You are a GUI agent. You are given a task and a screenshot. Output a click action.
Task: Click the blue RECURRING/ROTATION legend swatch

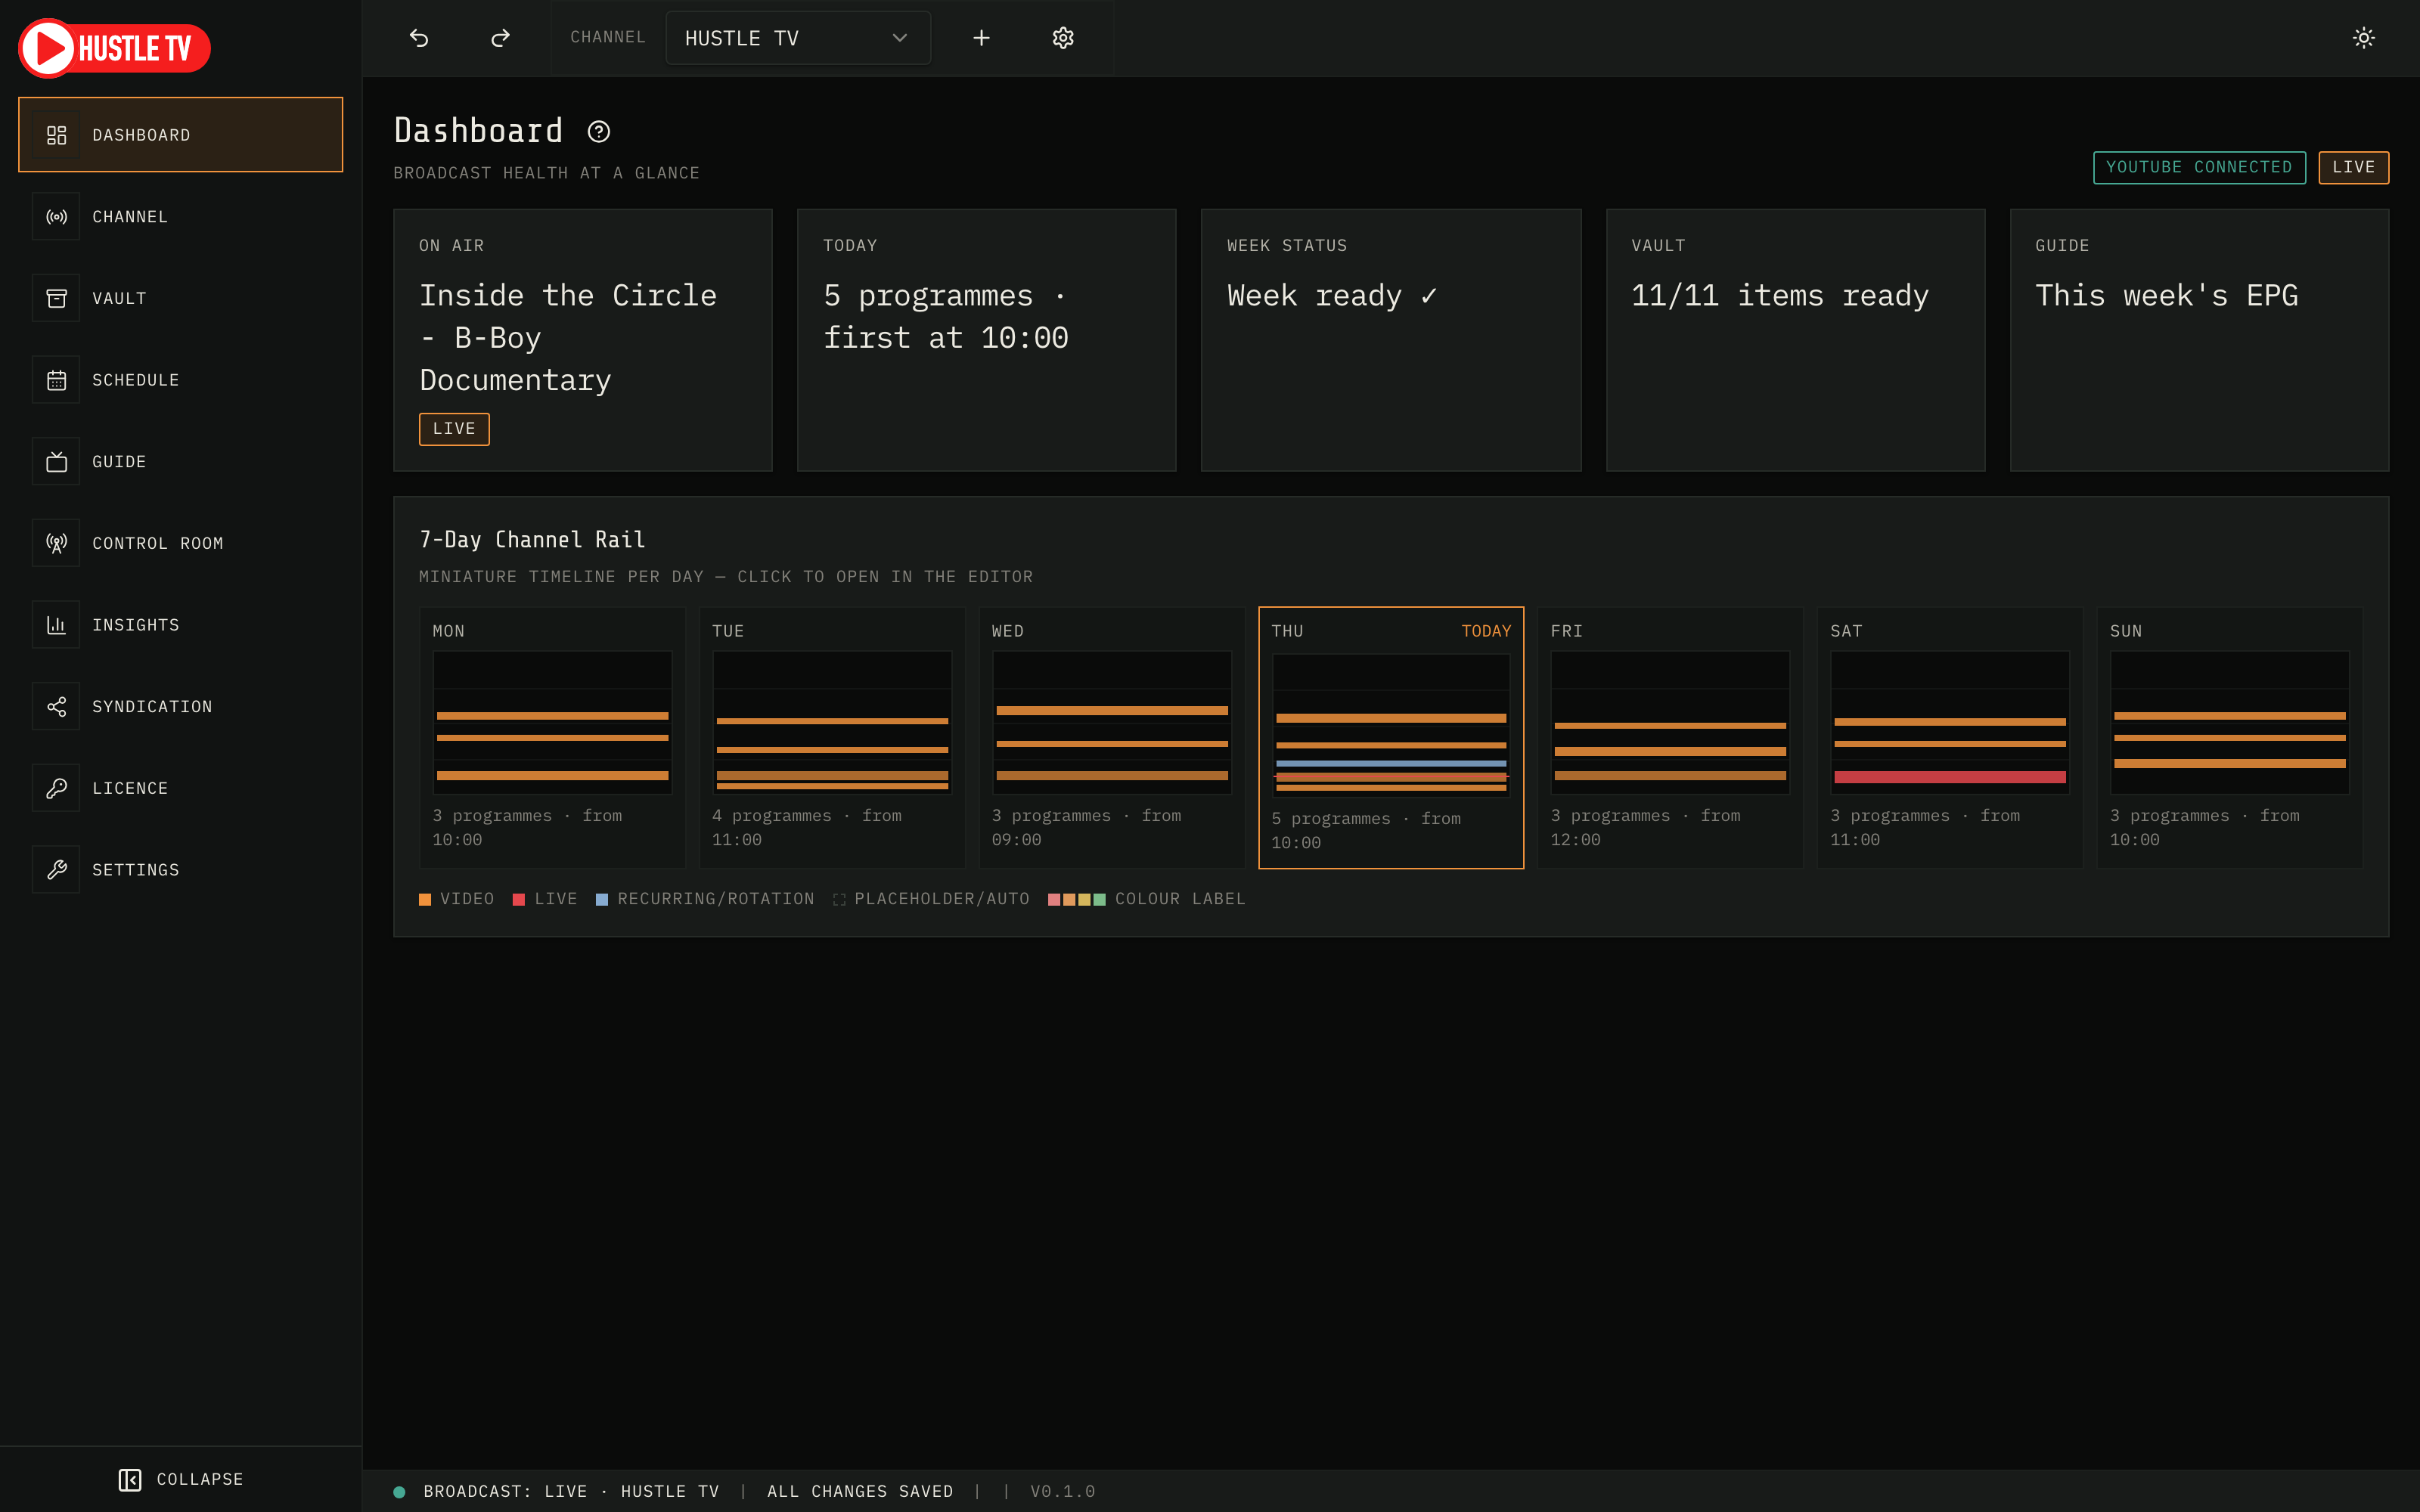[x=602, y=900]
